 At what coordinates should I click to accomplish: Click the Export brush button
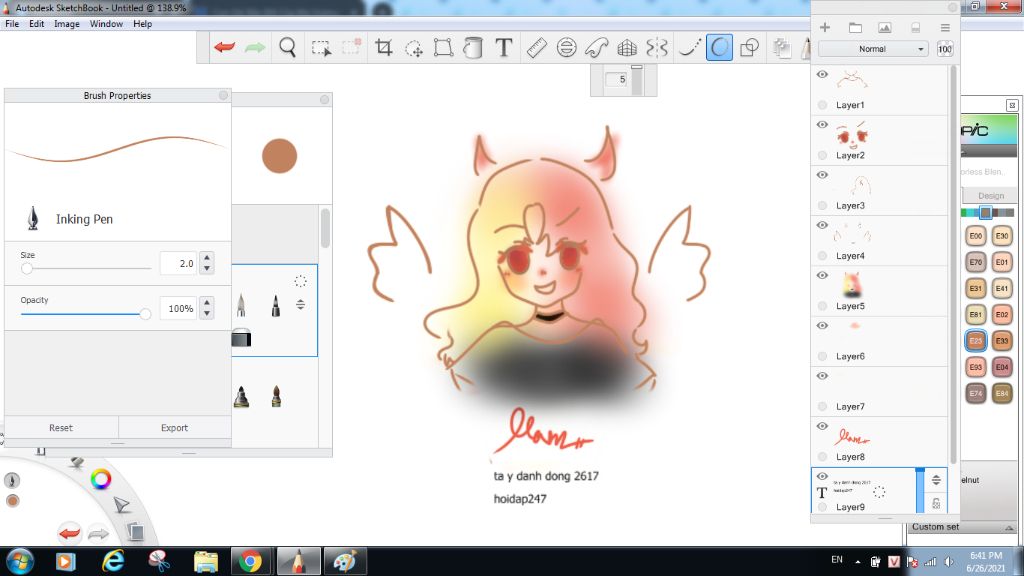coord(174,428)
